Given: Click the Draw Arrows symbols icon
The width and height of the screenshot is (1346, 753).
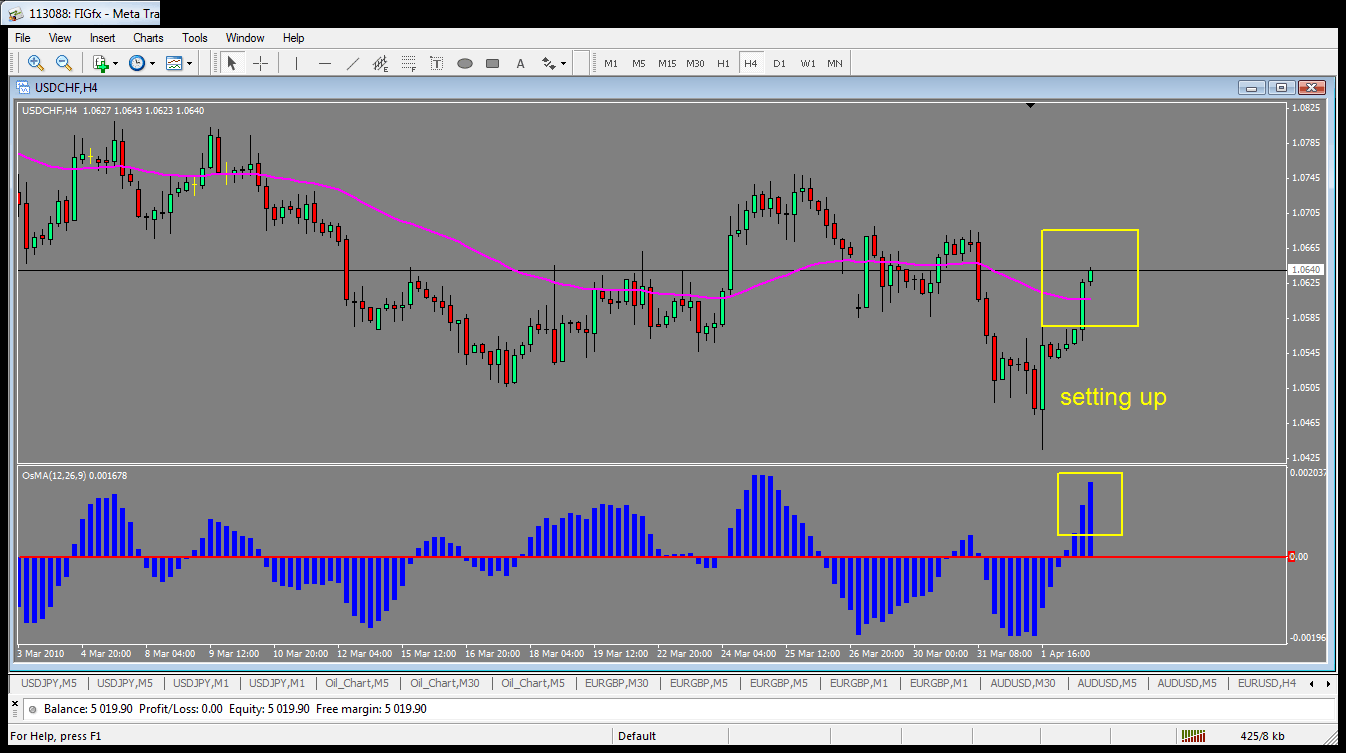Looking at the screenshot, I should click(548, 63).
